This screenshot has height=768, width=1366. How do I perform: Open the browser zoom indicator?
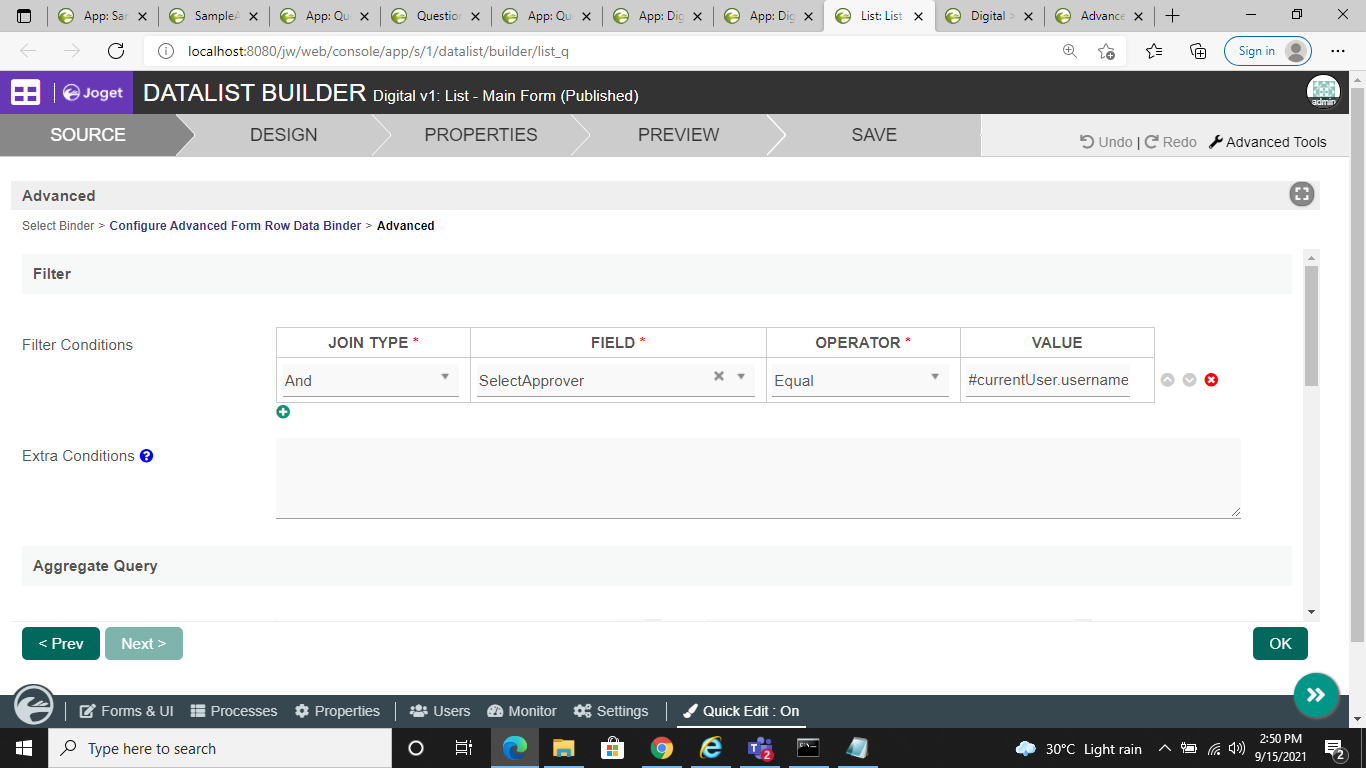pos(1069,51)
